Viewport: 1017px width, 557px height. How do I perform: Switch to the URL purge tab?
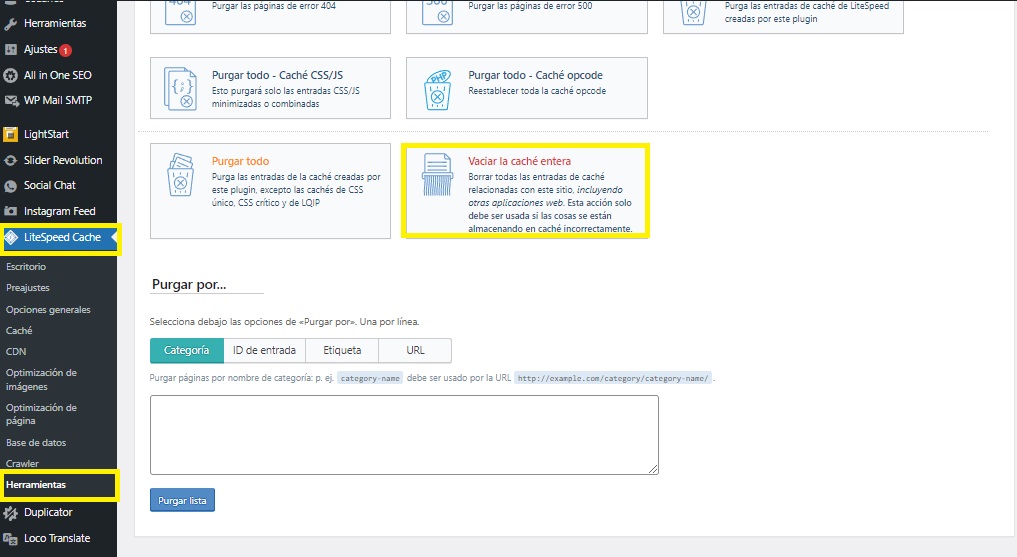[415, 350]
